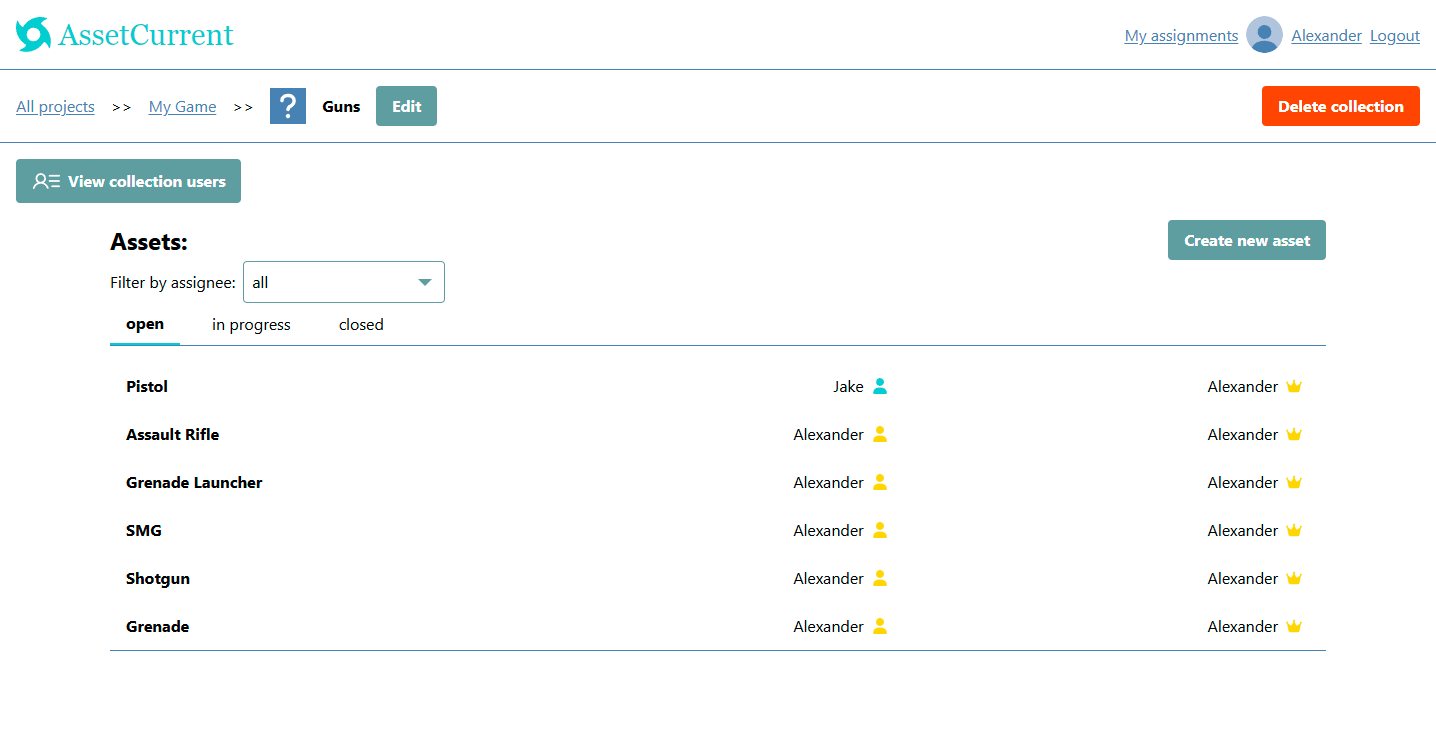Image resolution: width=1436 pixels, height=754 pixels.
Task: Click assignee person icon in Grenade Launcher row
Action: point(880,482)
